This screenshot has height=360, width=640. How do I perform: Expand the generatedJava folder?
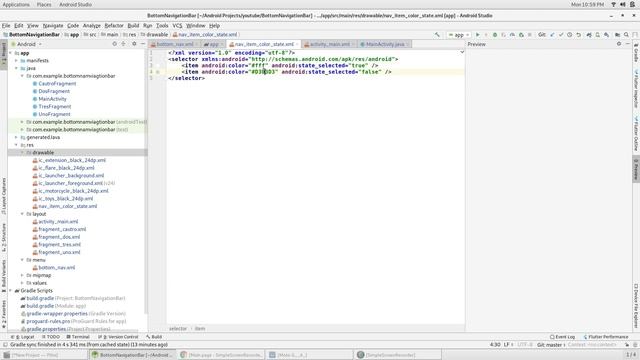pos(16,138)
